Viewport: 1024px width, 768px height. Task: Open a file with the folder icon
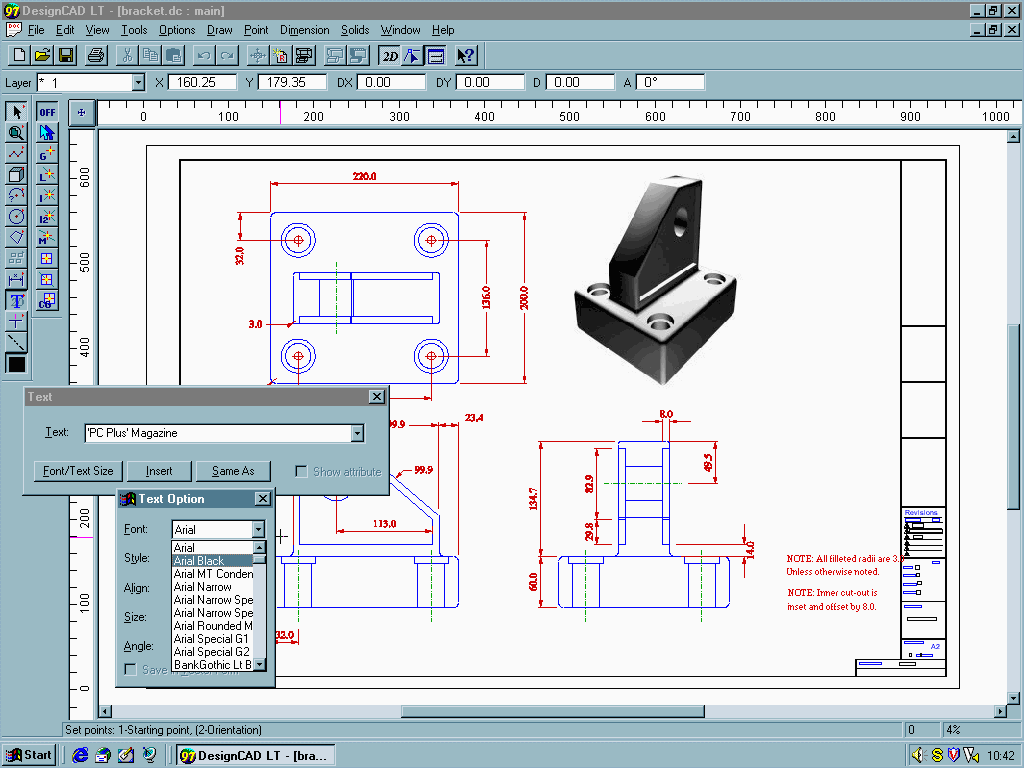42,56
